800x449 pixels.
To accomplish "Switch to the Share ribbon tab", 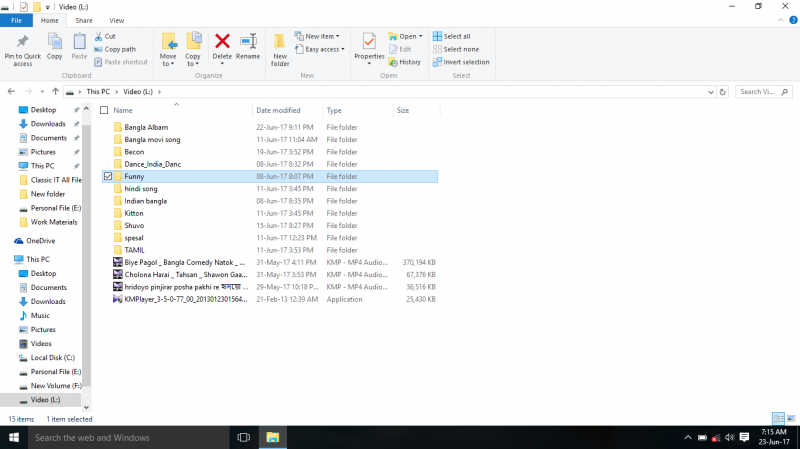I will (84, 20).
